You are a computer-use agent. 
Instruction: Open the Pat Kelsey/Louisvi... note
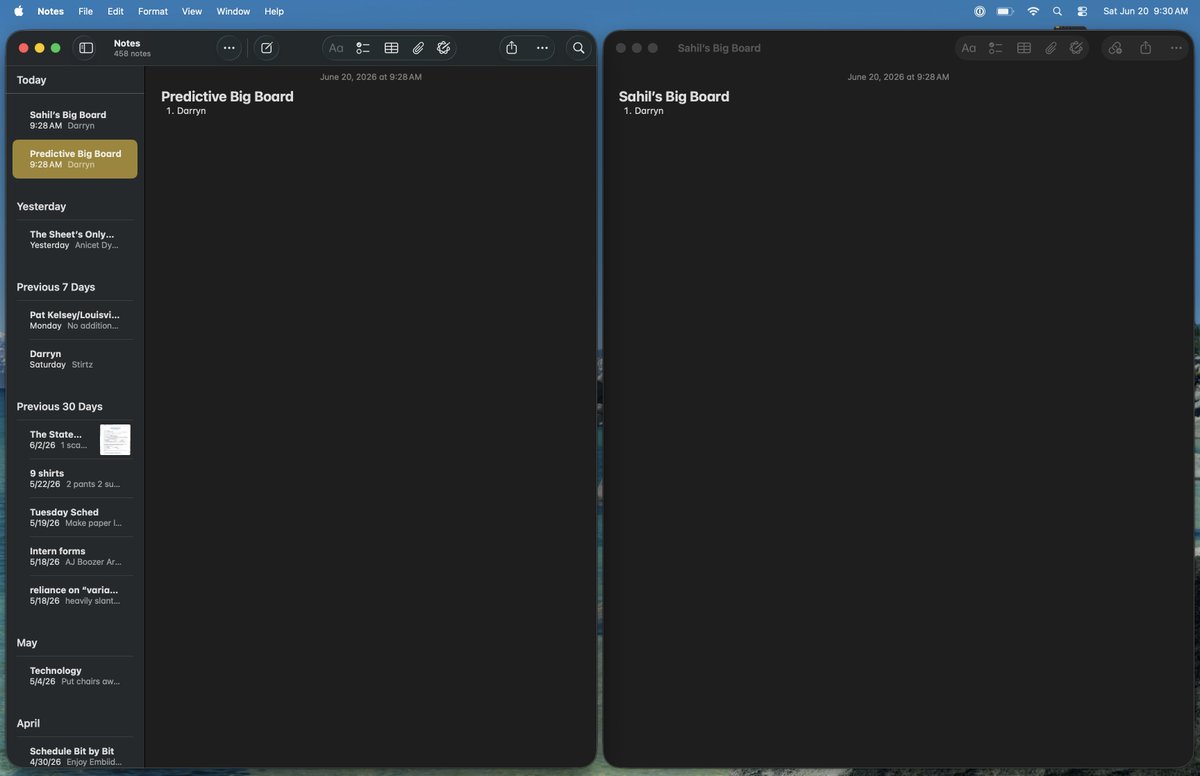tap(75, 320)
